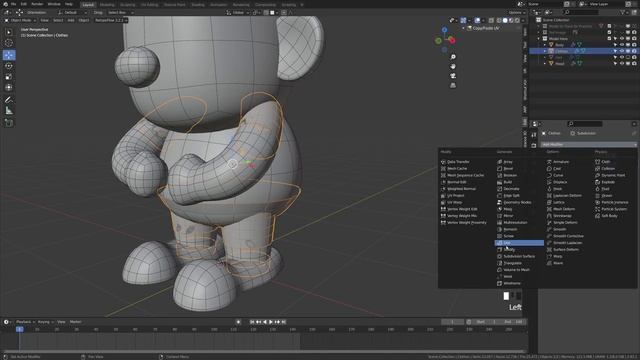The width and height of the screenshot is (640, 360).
Task: Open the viewport Add menu
Action: (71, 20)
